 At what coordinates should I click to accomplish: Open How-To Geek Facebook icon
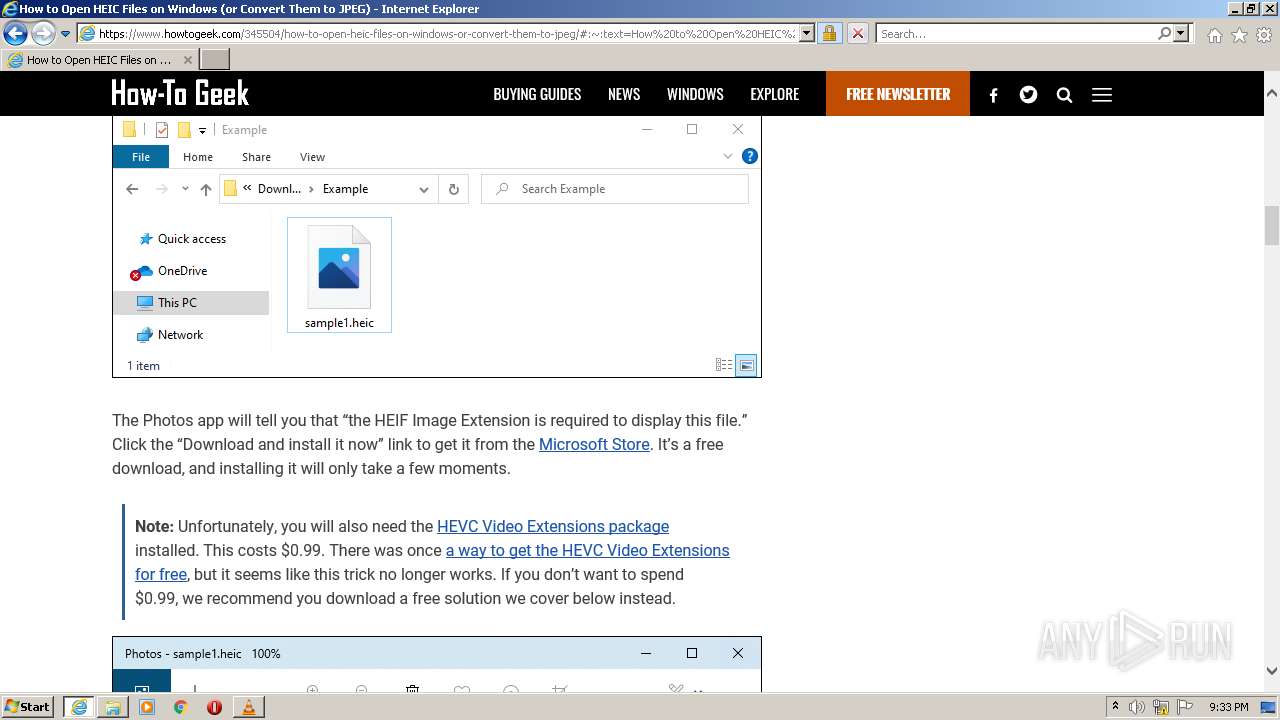[x=993, y=95]
